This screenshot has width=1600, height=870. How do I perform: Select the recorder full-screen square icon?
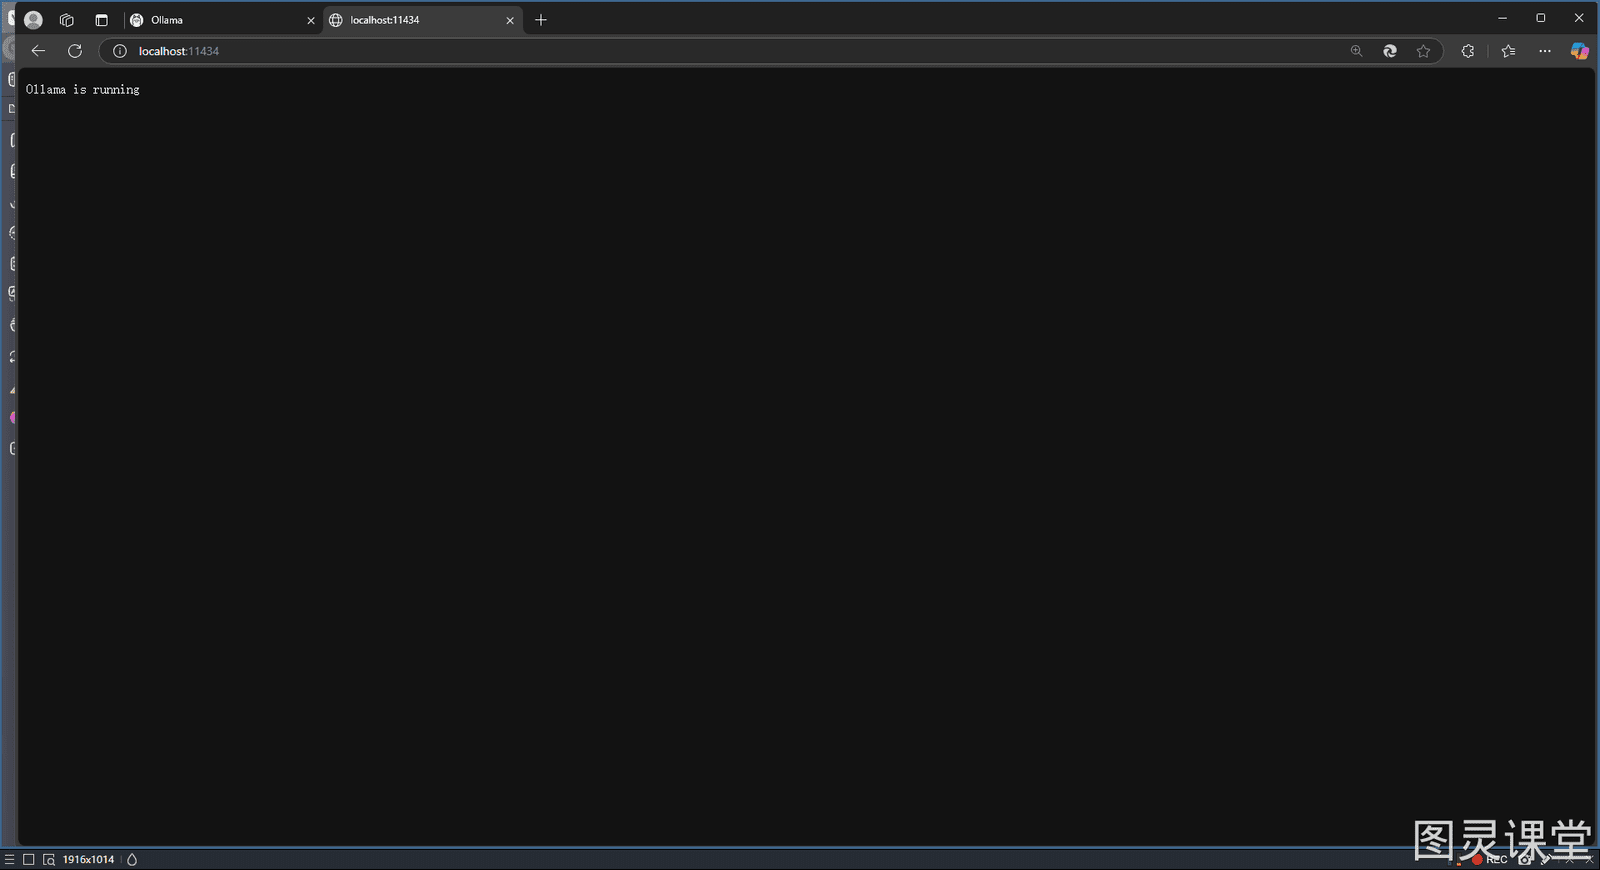point(29,860)
